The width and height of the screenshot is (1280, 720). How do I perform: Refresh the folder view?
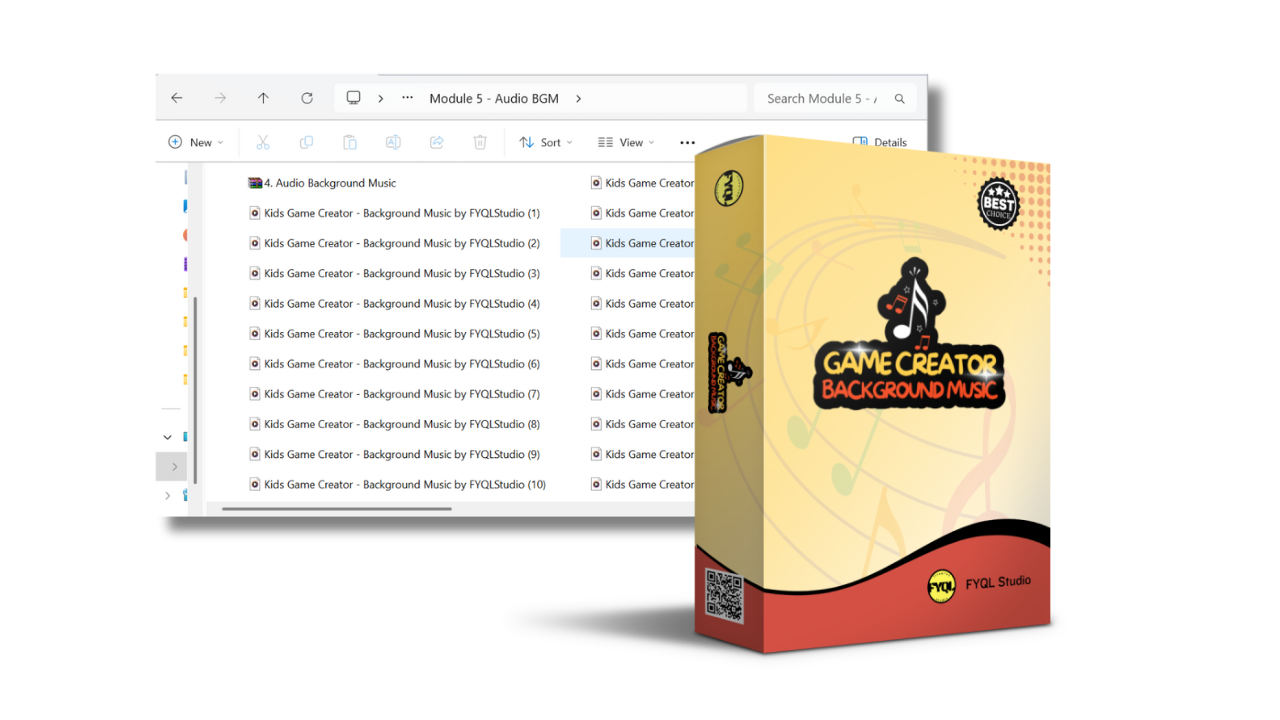307,98
